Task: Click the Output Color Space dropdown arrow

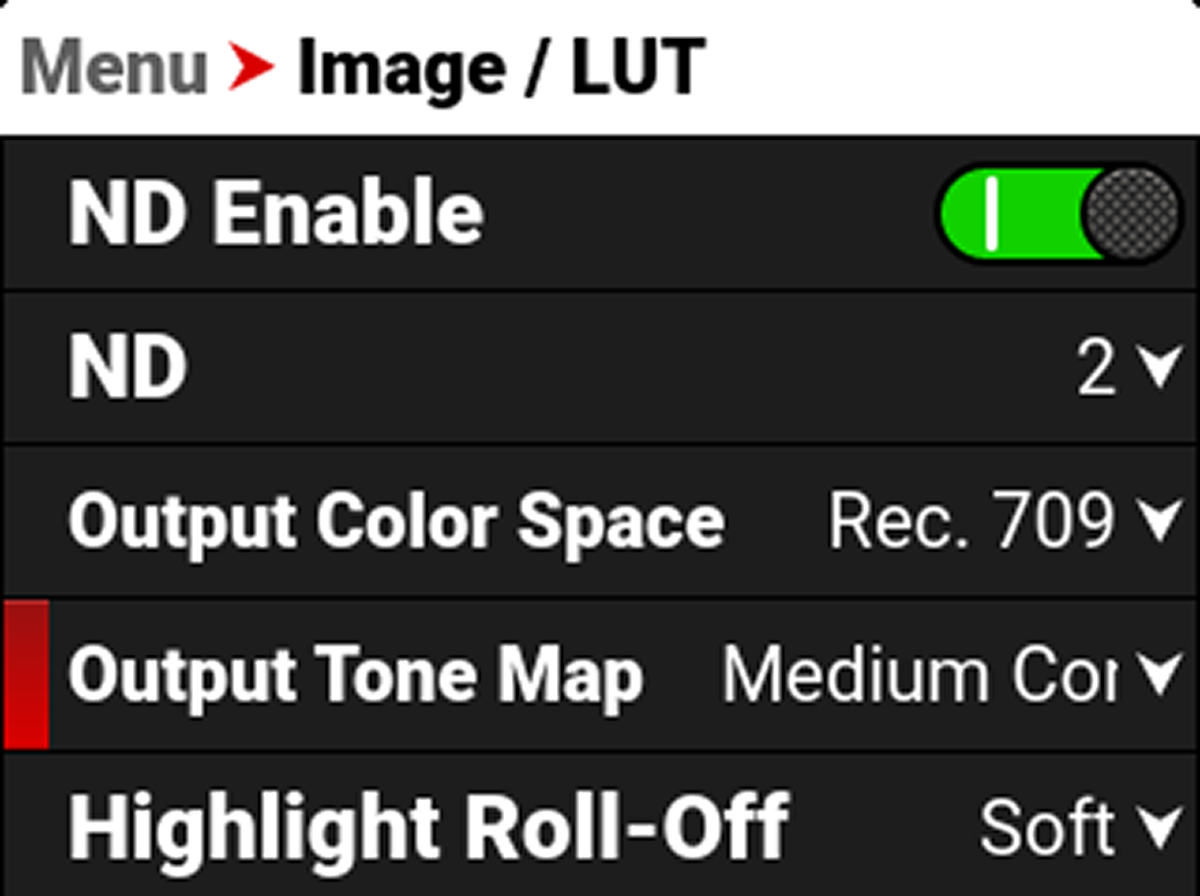Action: [1158, 520]
